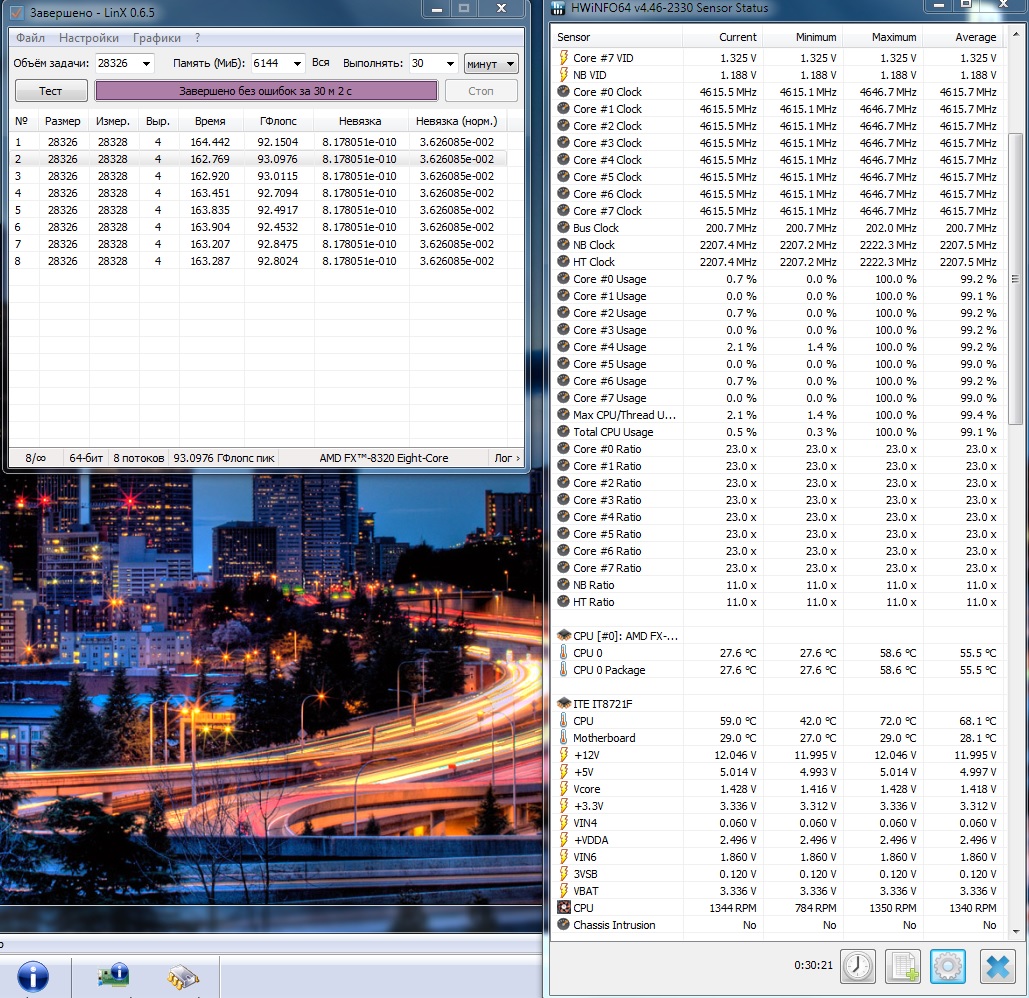1029x998 pixels.
Task: Click the ITE IT8721F sensor chip icon
Action: pos(564,704)
